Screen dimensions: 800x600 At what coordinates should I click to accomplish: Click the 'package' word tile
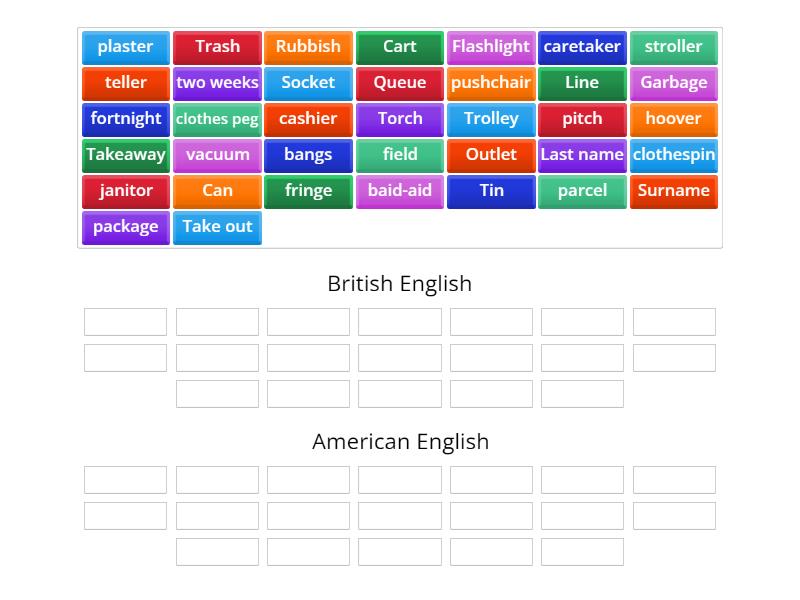(x=125, y=227)
